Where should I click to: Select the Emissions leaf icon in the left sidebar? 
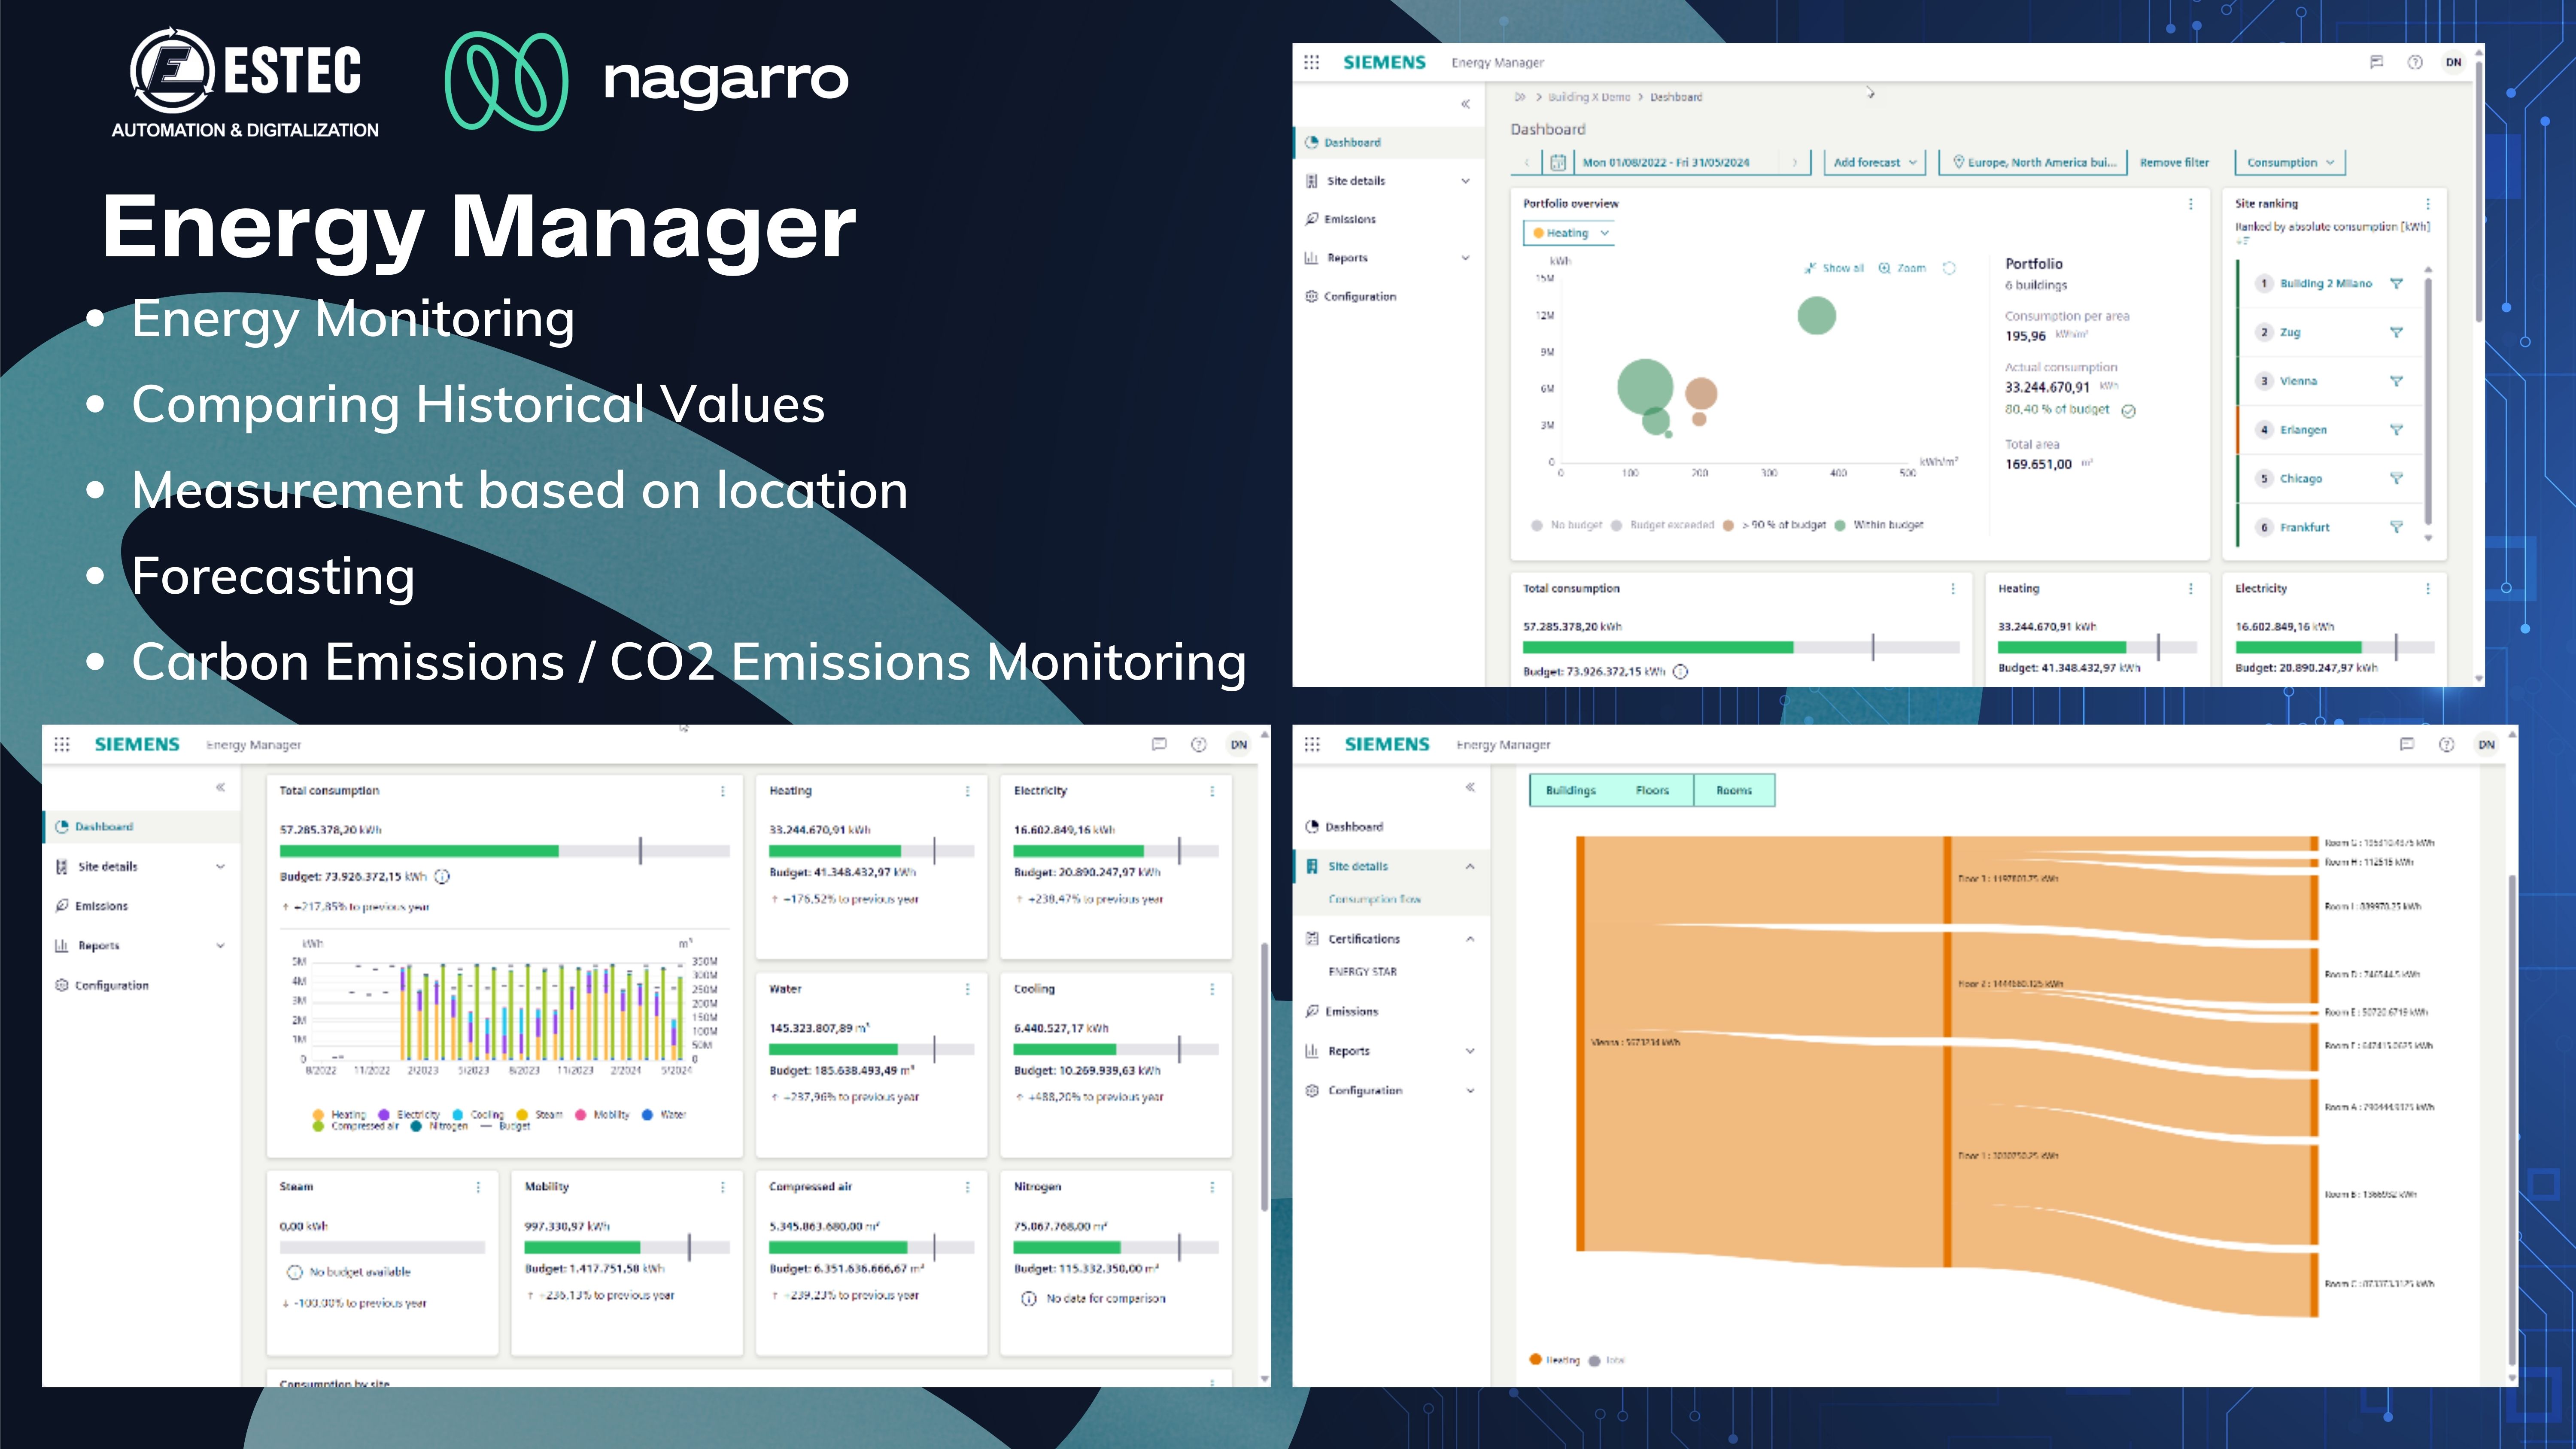coord(1311,219)
